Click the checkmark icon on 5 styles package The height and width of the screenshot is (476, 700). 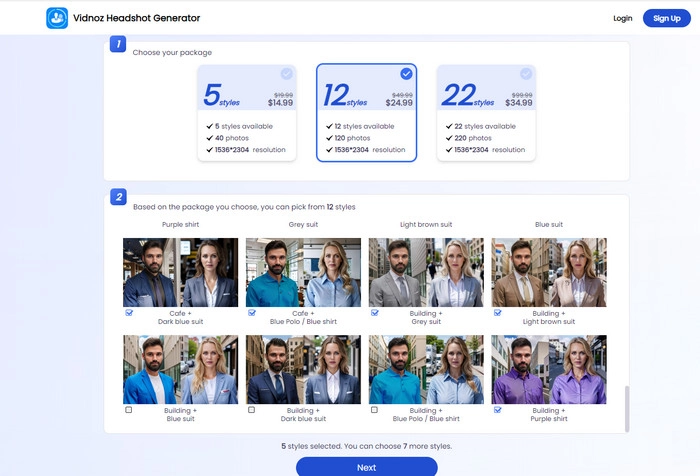click(287, 74)
